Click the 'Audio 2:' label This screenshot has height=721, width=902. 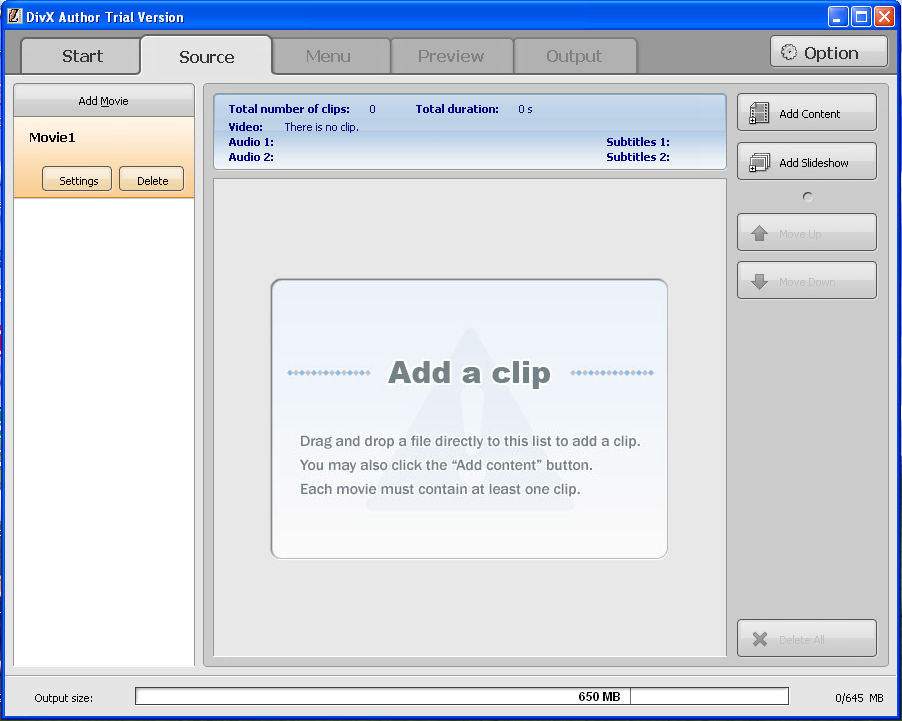click(x=251, y=157)
